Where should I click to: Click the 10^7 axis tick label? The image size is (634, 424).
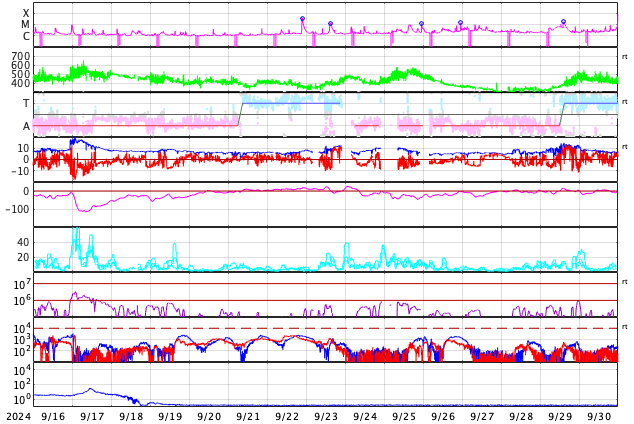(21, 285)
